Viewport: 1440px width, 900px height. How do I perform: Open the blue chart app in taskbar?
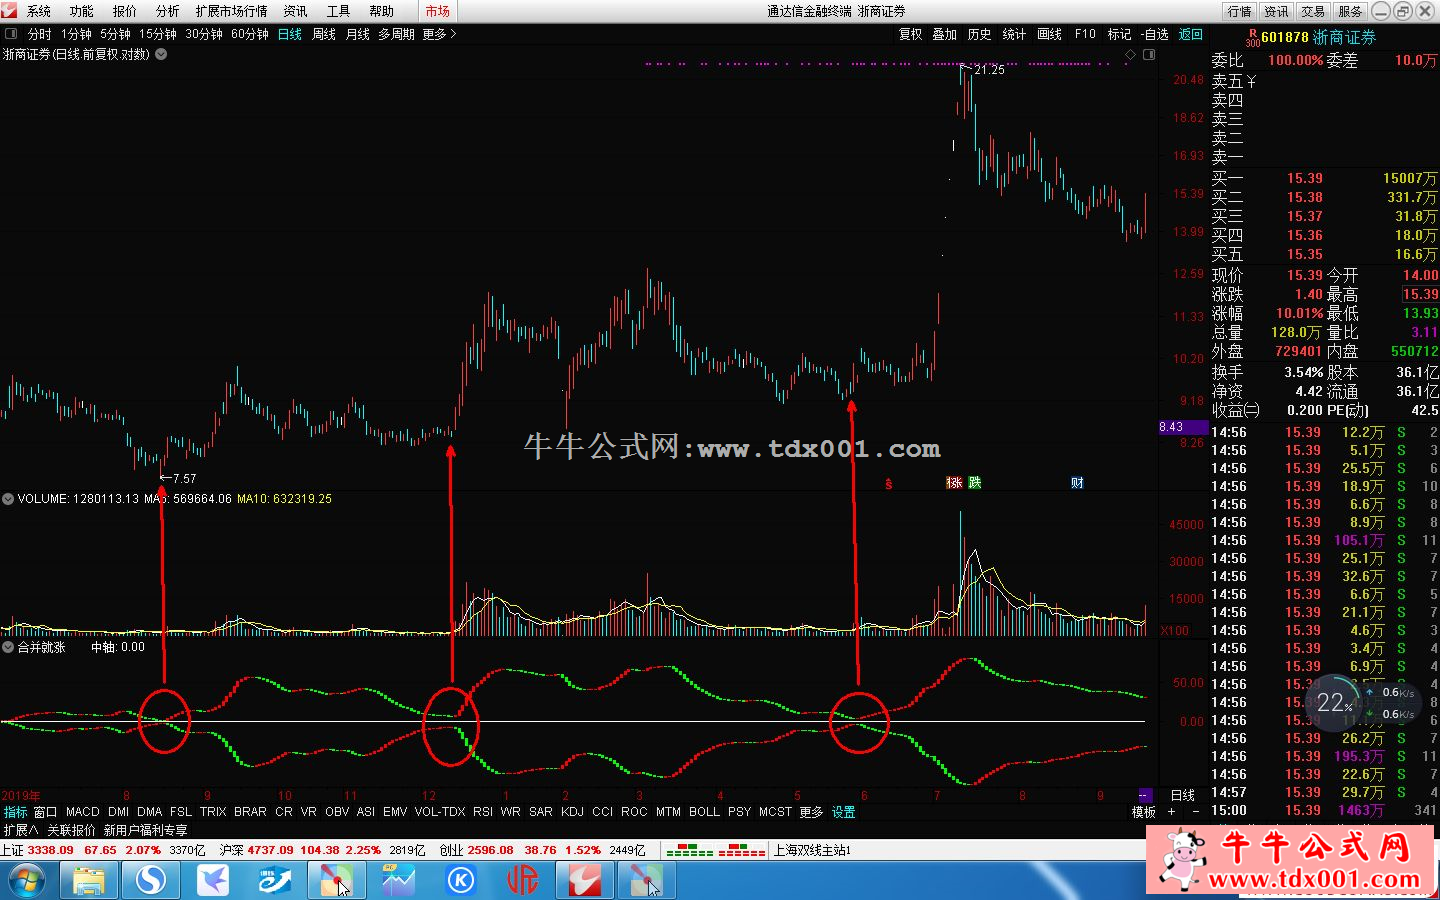(399, 881)
